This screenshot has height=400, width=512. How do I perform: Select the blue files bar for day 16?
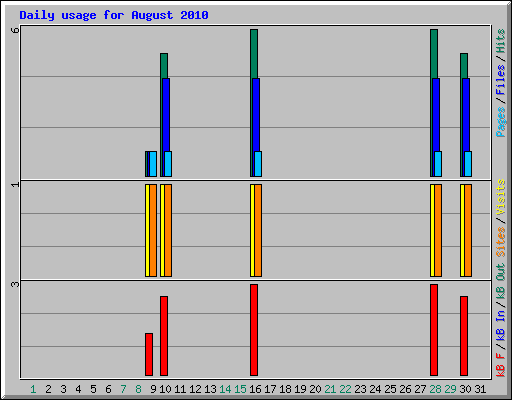pyautogui.click(x=256, y=115)
